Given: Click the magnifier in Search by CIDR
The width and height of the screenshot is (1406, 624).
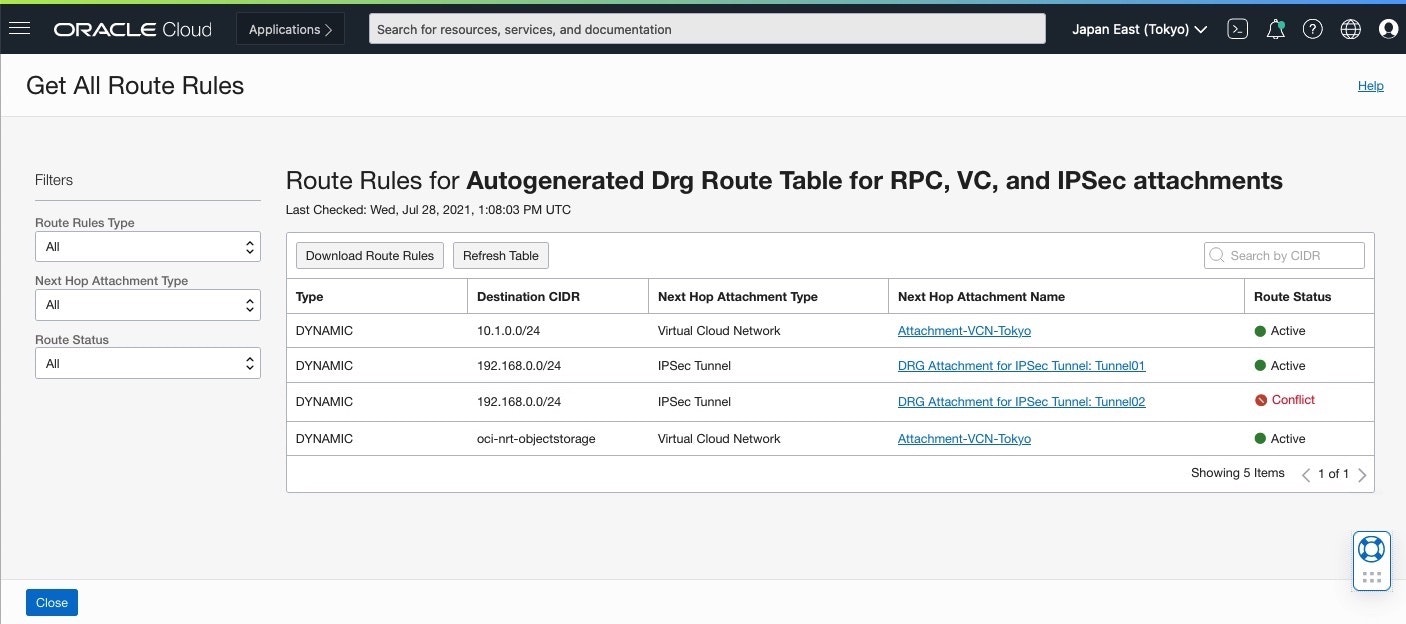Looking at the screenshot, I should [1217, 255].
